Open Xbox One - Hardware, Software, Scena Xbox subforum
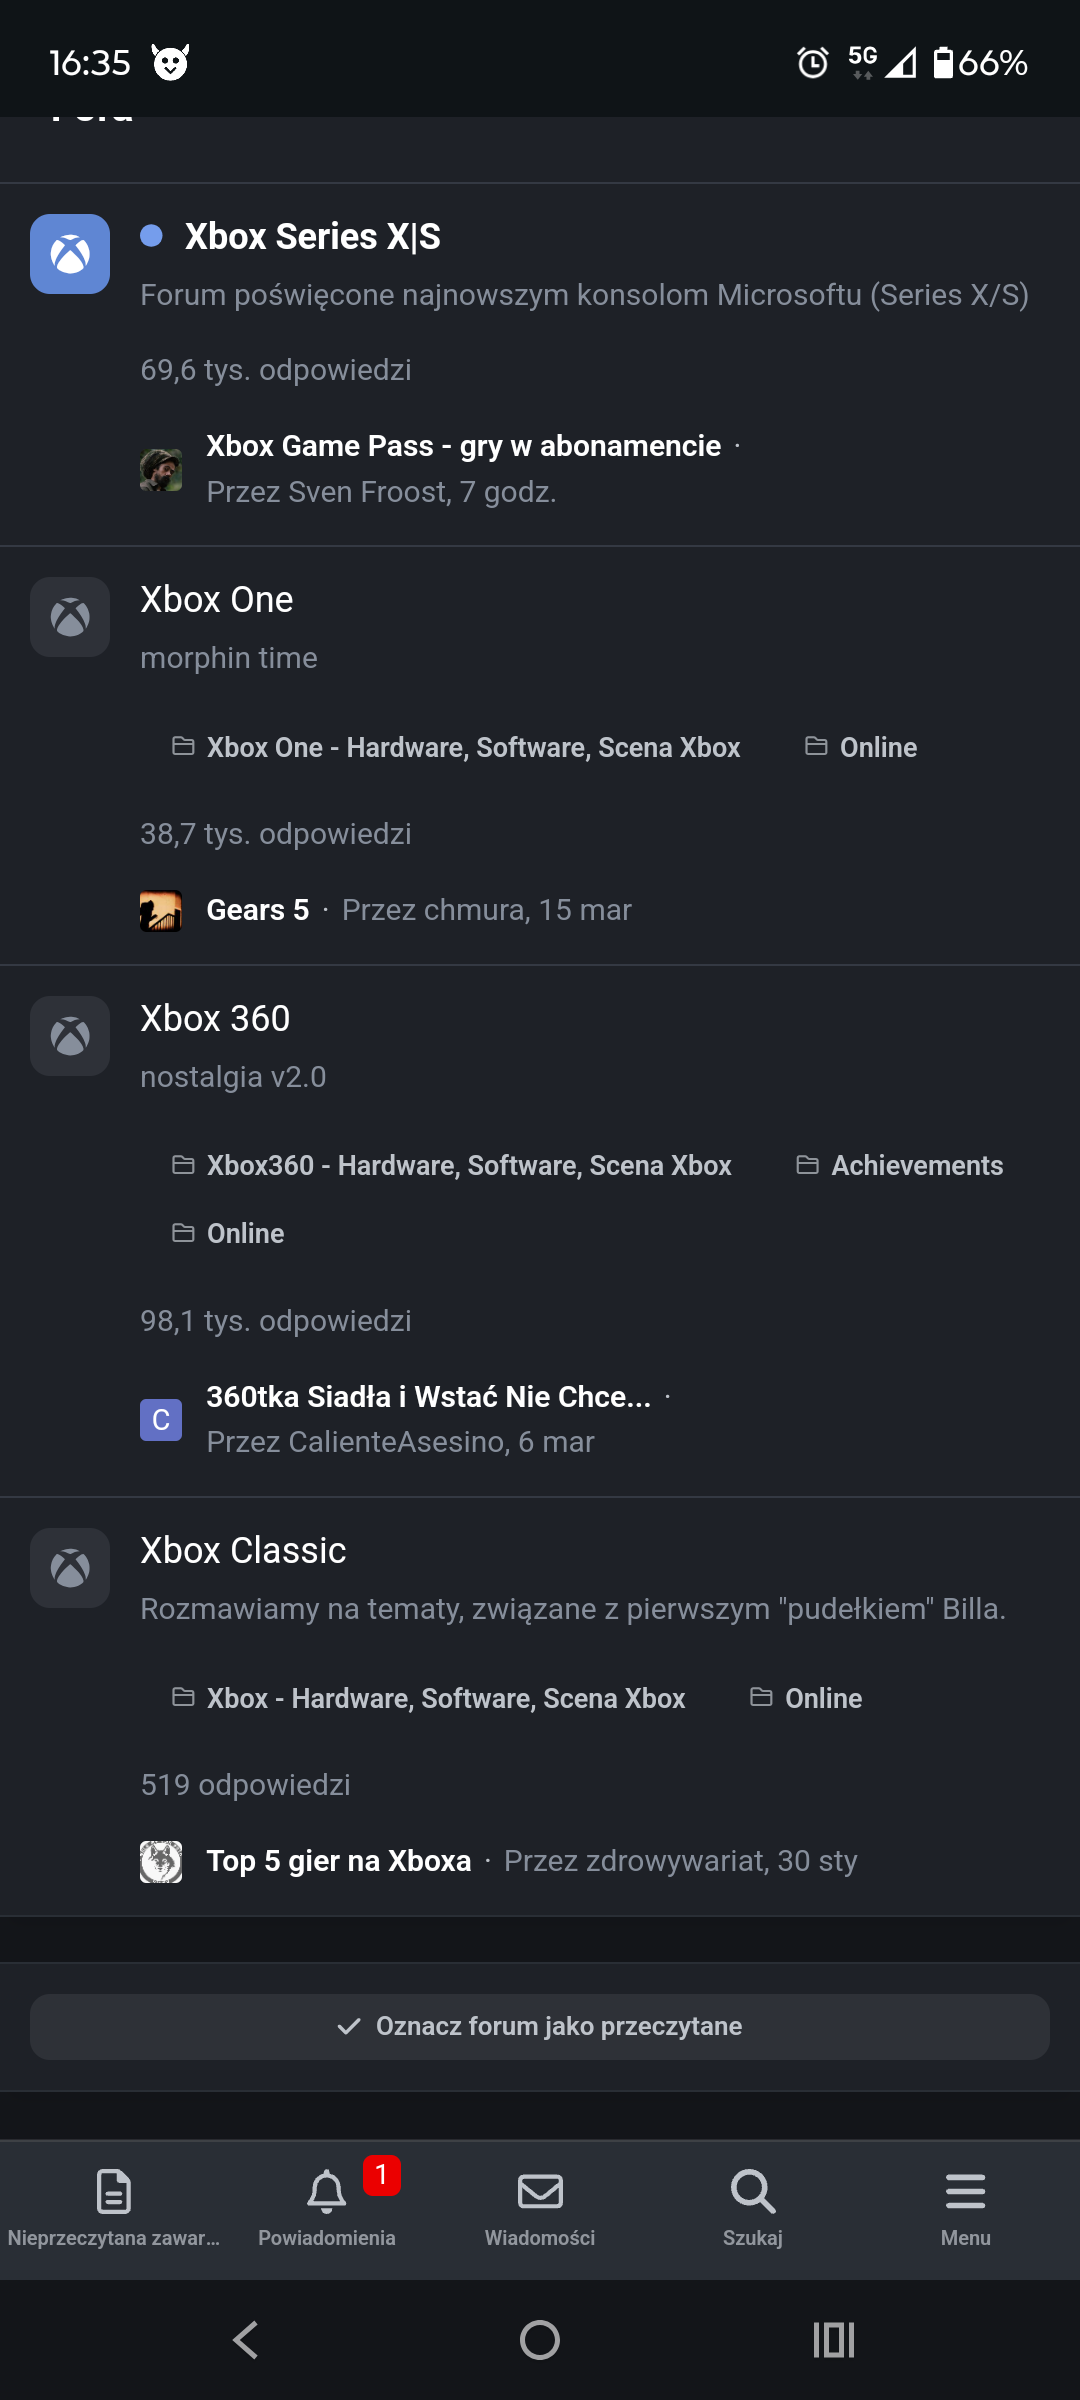 [x=473, y=748]
